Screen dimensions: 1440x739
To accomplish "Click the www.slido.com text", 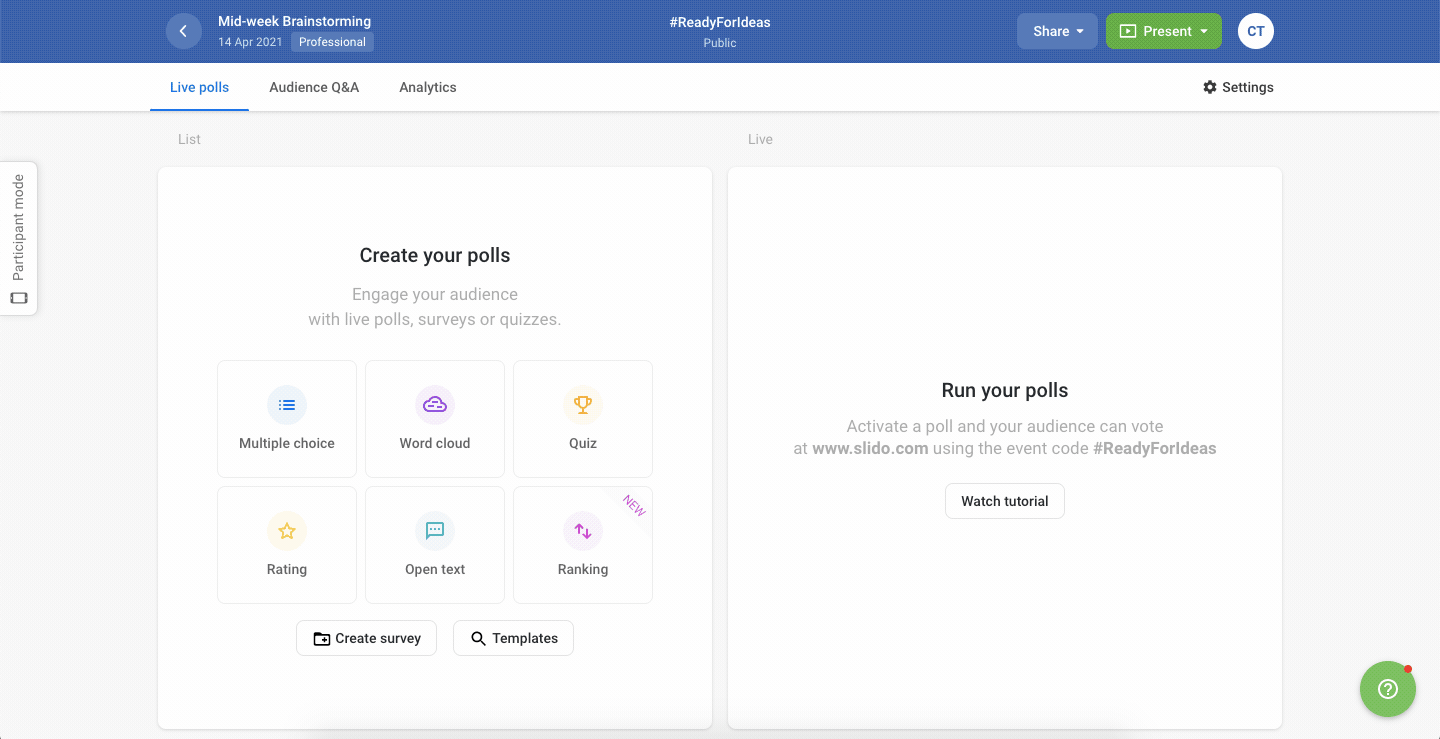I will (870, 448).
